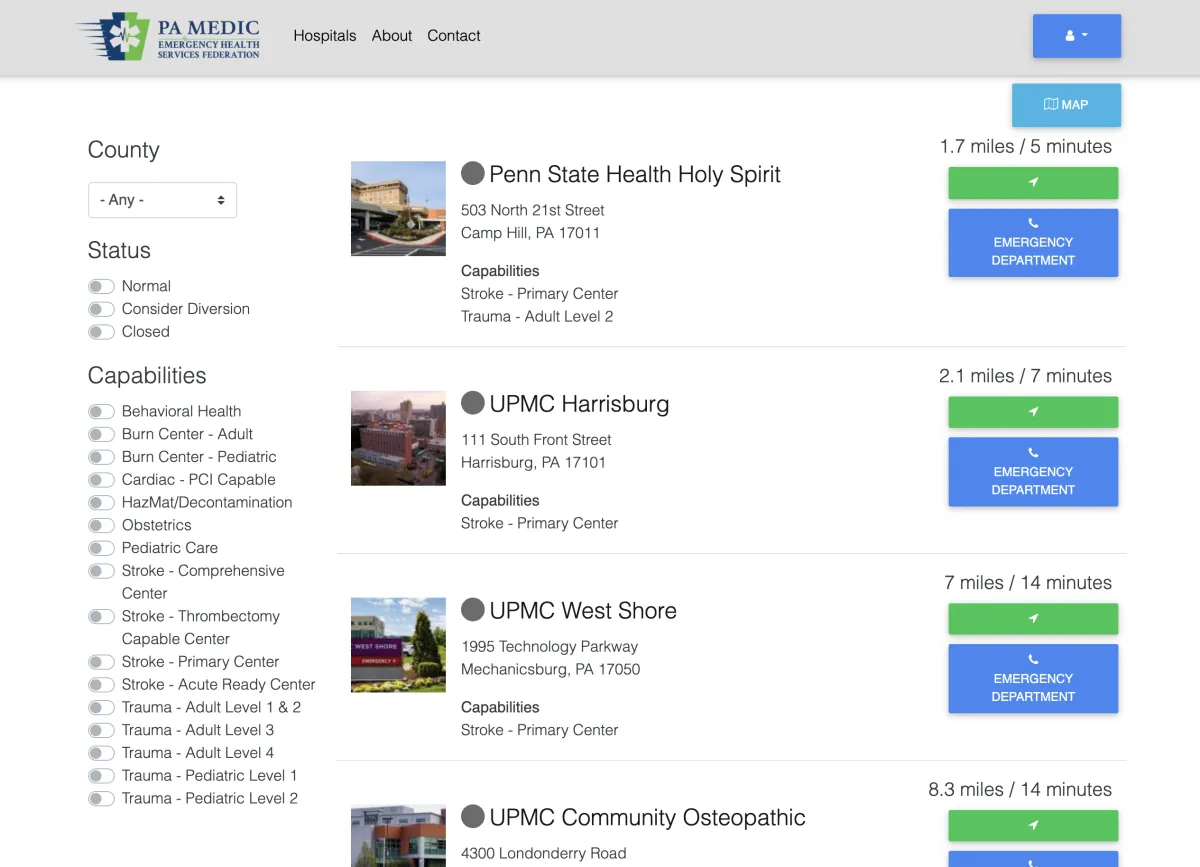Enable the Obstetrics filter
This screenshot has height=867, width=1200.
click(101, 526)
